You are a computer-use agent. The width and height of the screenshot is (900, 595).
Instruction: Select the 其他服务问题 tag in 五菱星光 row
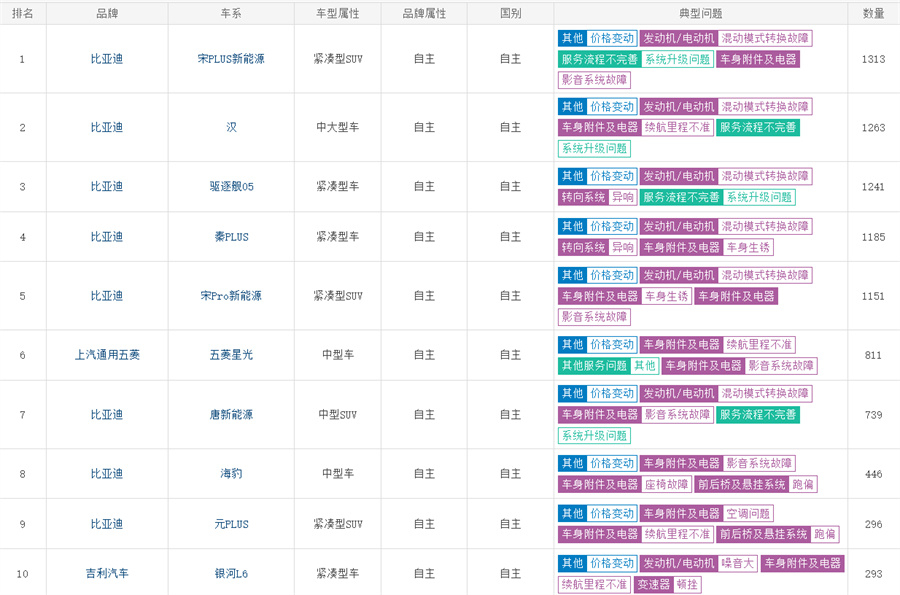[594, 365]
